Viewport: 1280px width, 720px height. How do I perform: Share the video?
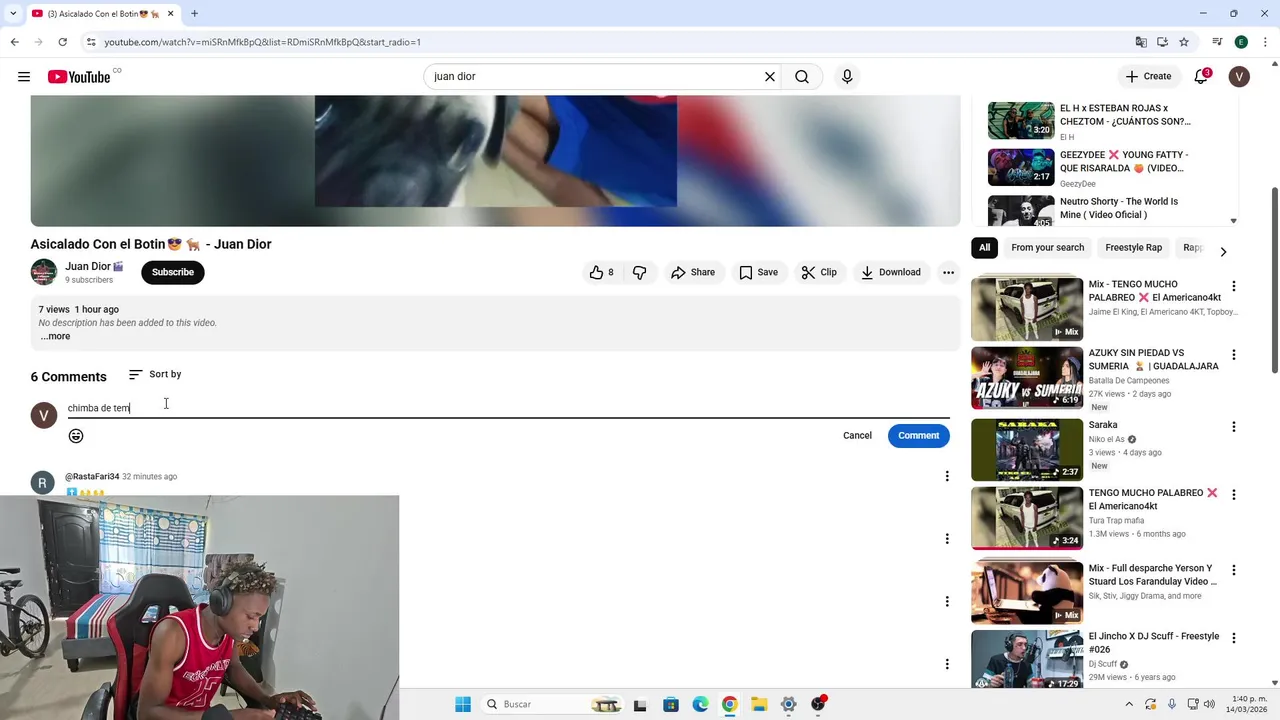pos(693,272)
